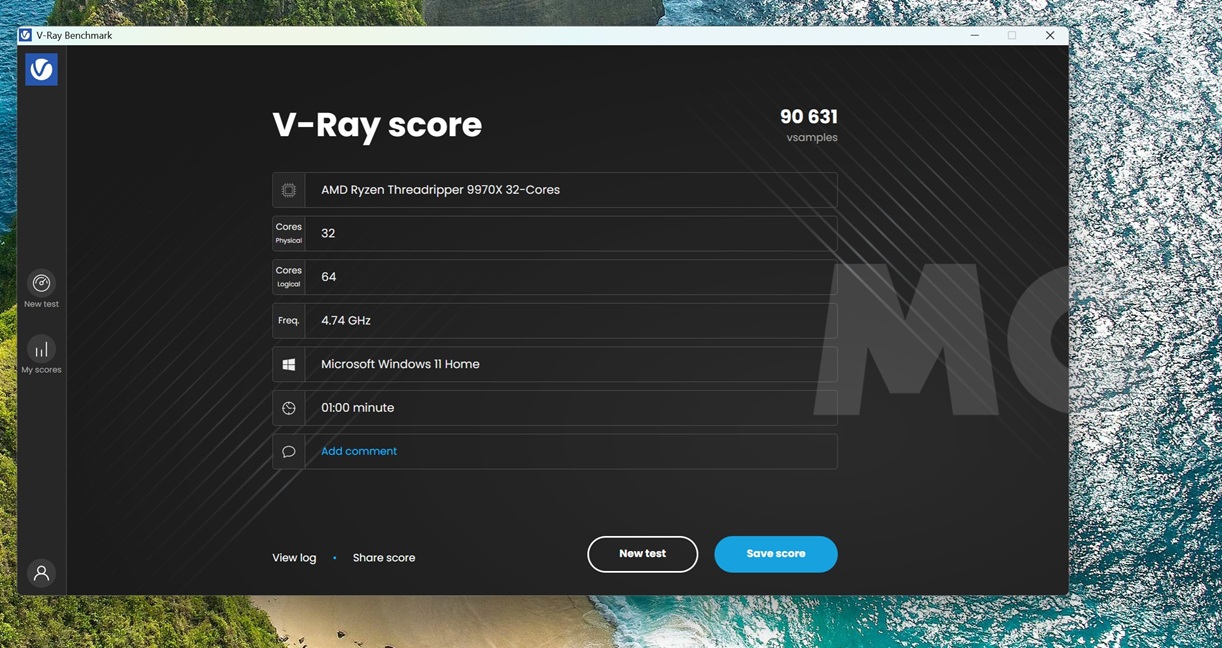
Task: Click the speech bubble comment icon
Action: [x=289, y=452]
